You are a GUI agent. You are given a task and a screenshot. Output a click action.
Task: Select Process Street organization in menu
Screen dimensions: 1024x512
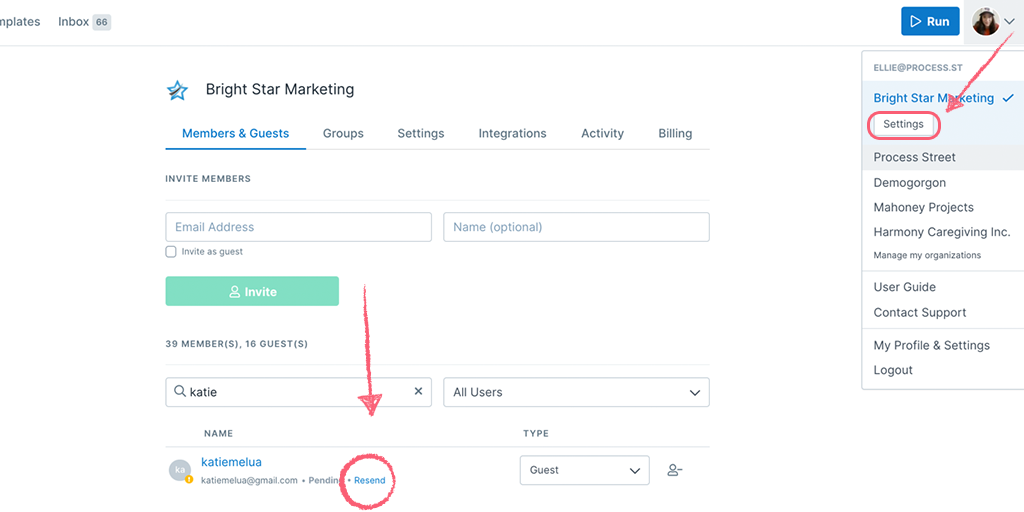point(914,157)
